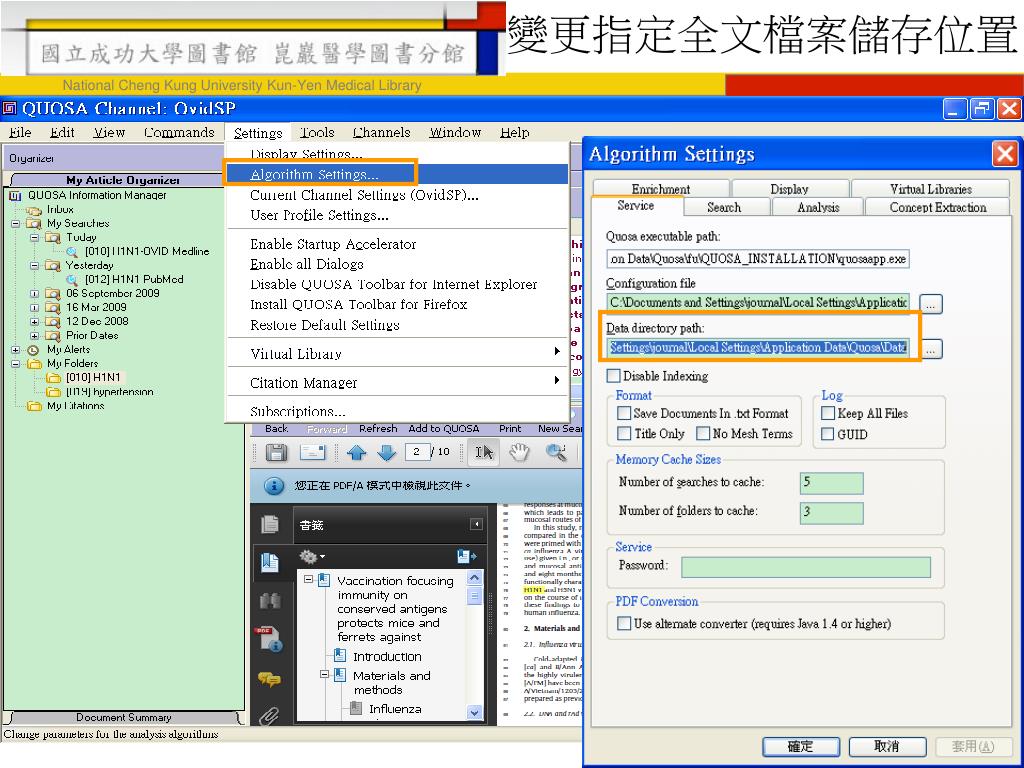
Task: Click the save disk icon in PDF toolbar
Action: click(x=276, y=452)
